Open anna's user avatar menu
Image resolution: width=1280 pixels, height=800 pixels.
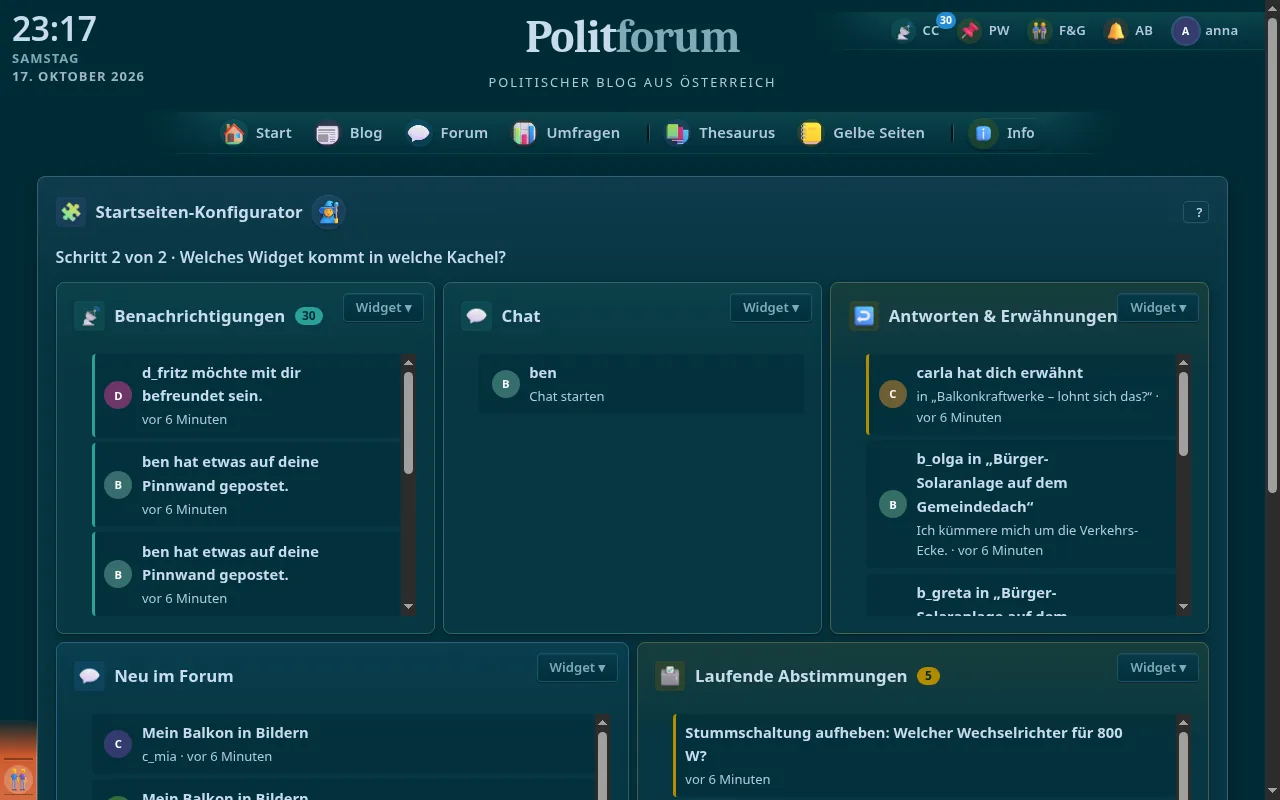pyautogui.click(x=1185, y=31)
